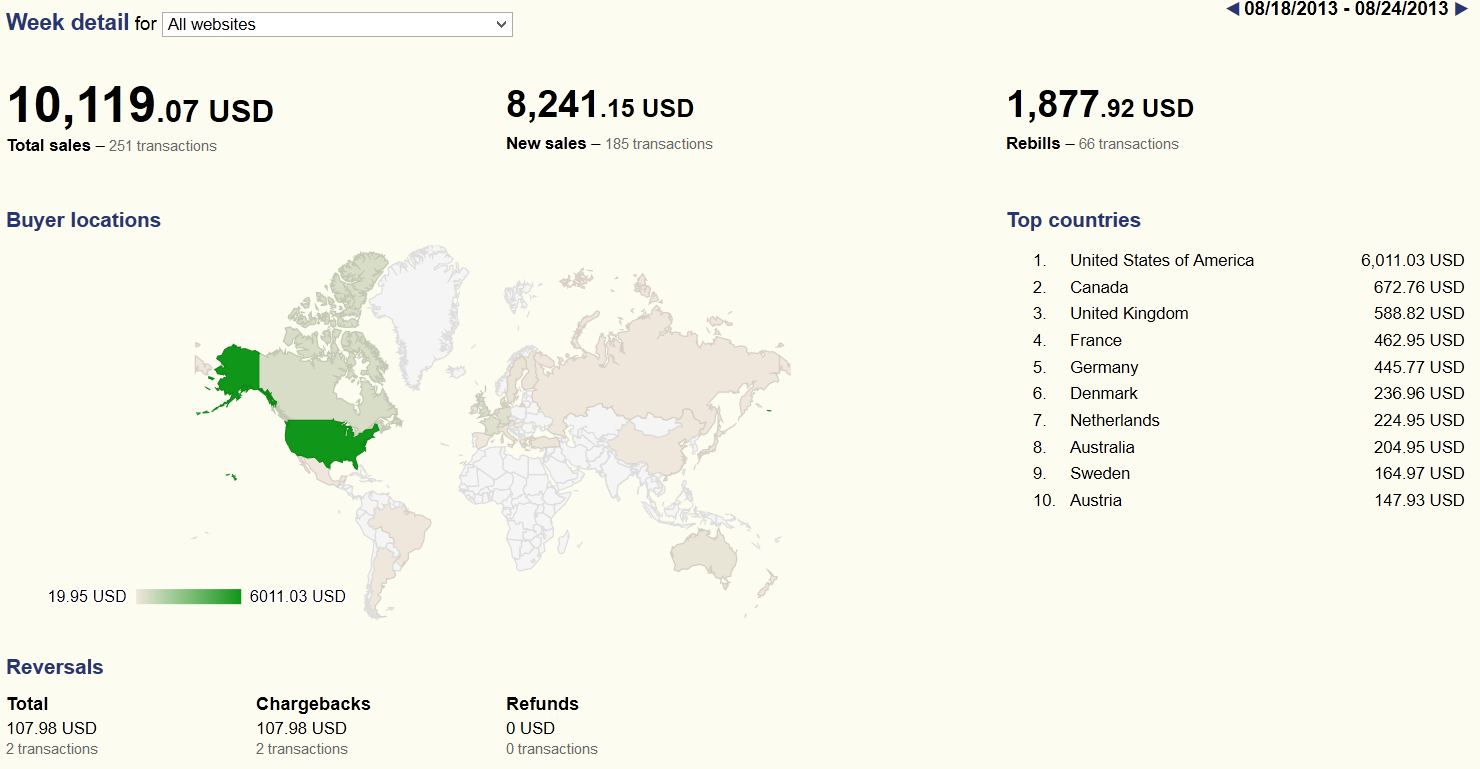The width and height of the screenshot is (1480, 769).
Task: Click the green map legend gradient bar
Action: click(189, 597)
